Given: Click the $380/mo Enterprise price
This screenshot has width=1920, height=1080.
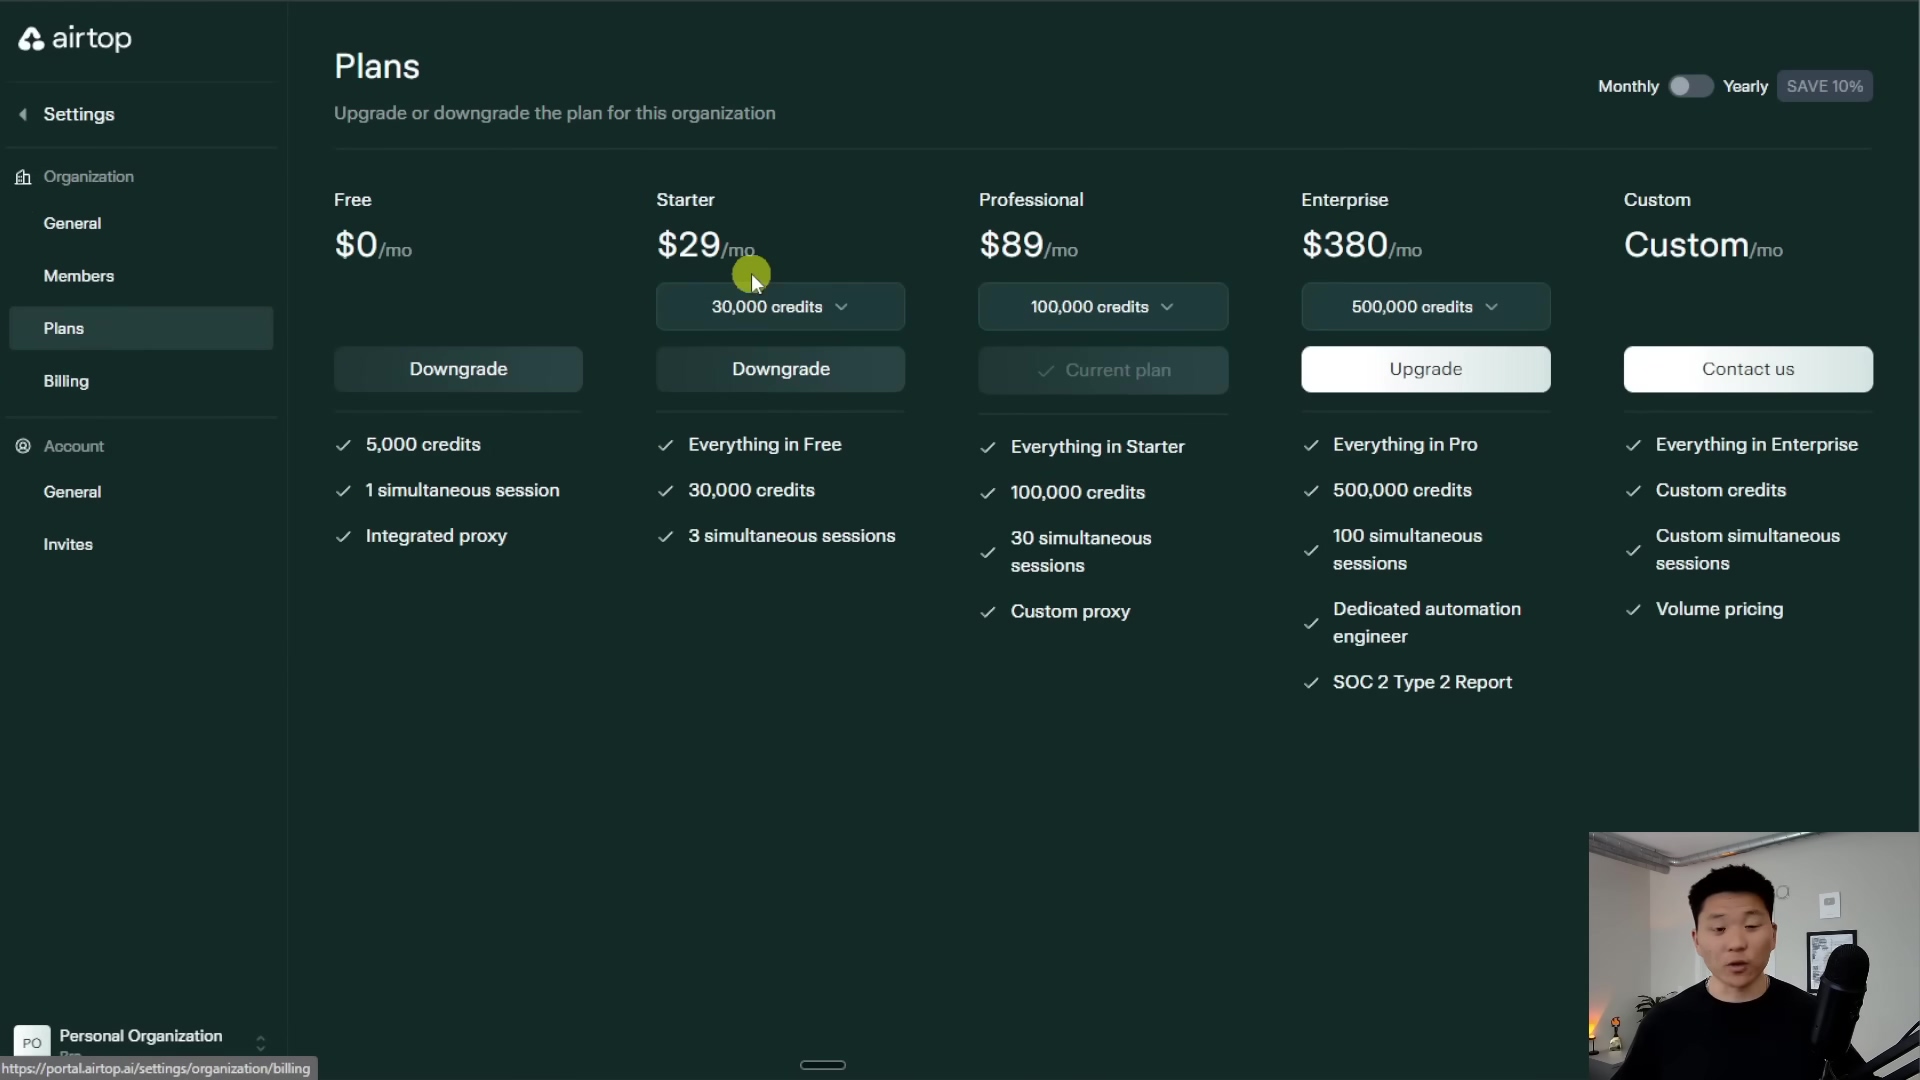Looking at the screenshot, I should point(1361,245).
